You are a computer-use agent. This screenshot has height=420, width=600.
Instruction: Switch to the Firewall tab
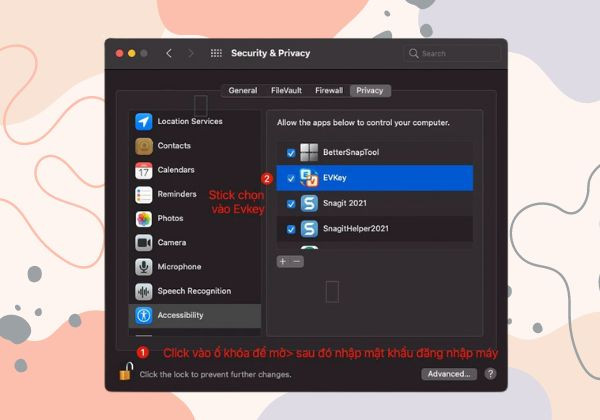point(329,91)
